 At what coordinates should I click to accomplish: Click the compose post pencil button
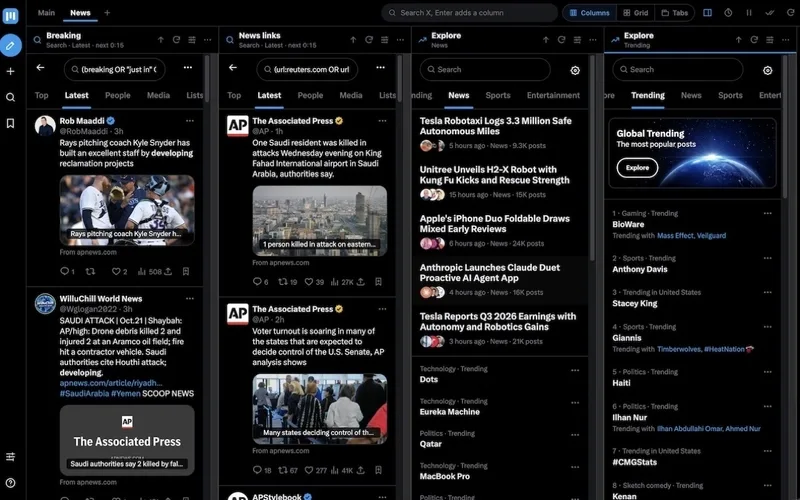pos(10,46)
